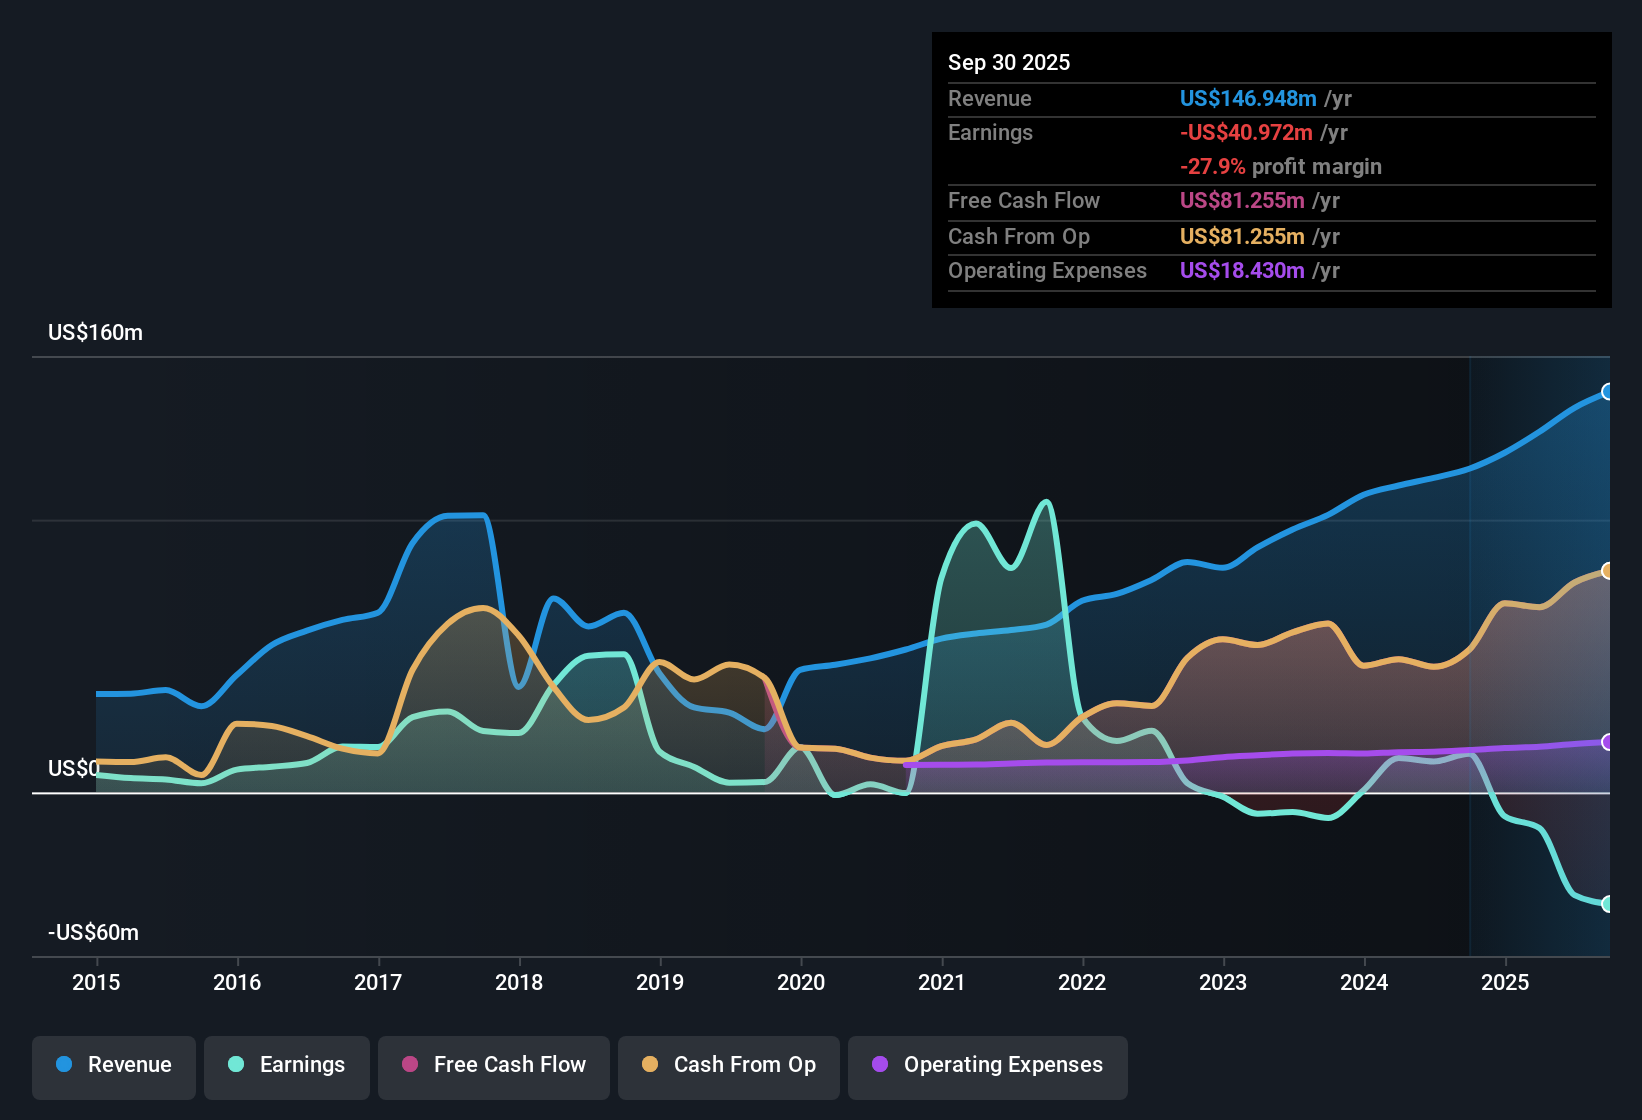Open the Free Cash Flow legend entry
1642x1120 pixels.
pyautogui.click(x=493, y=1065)
